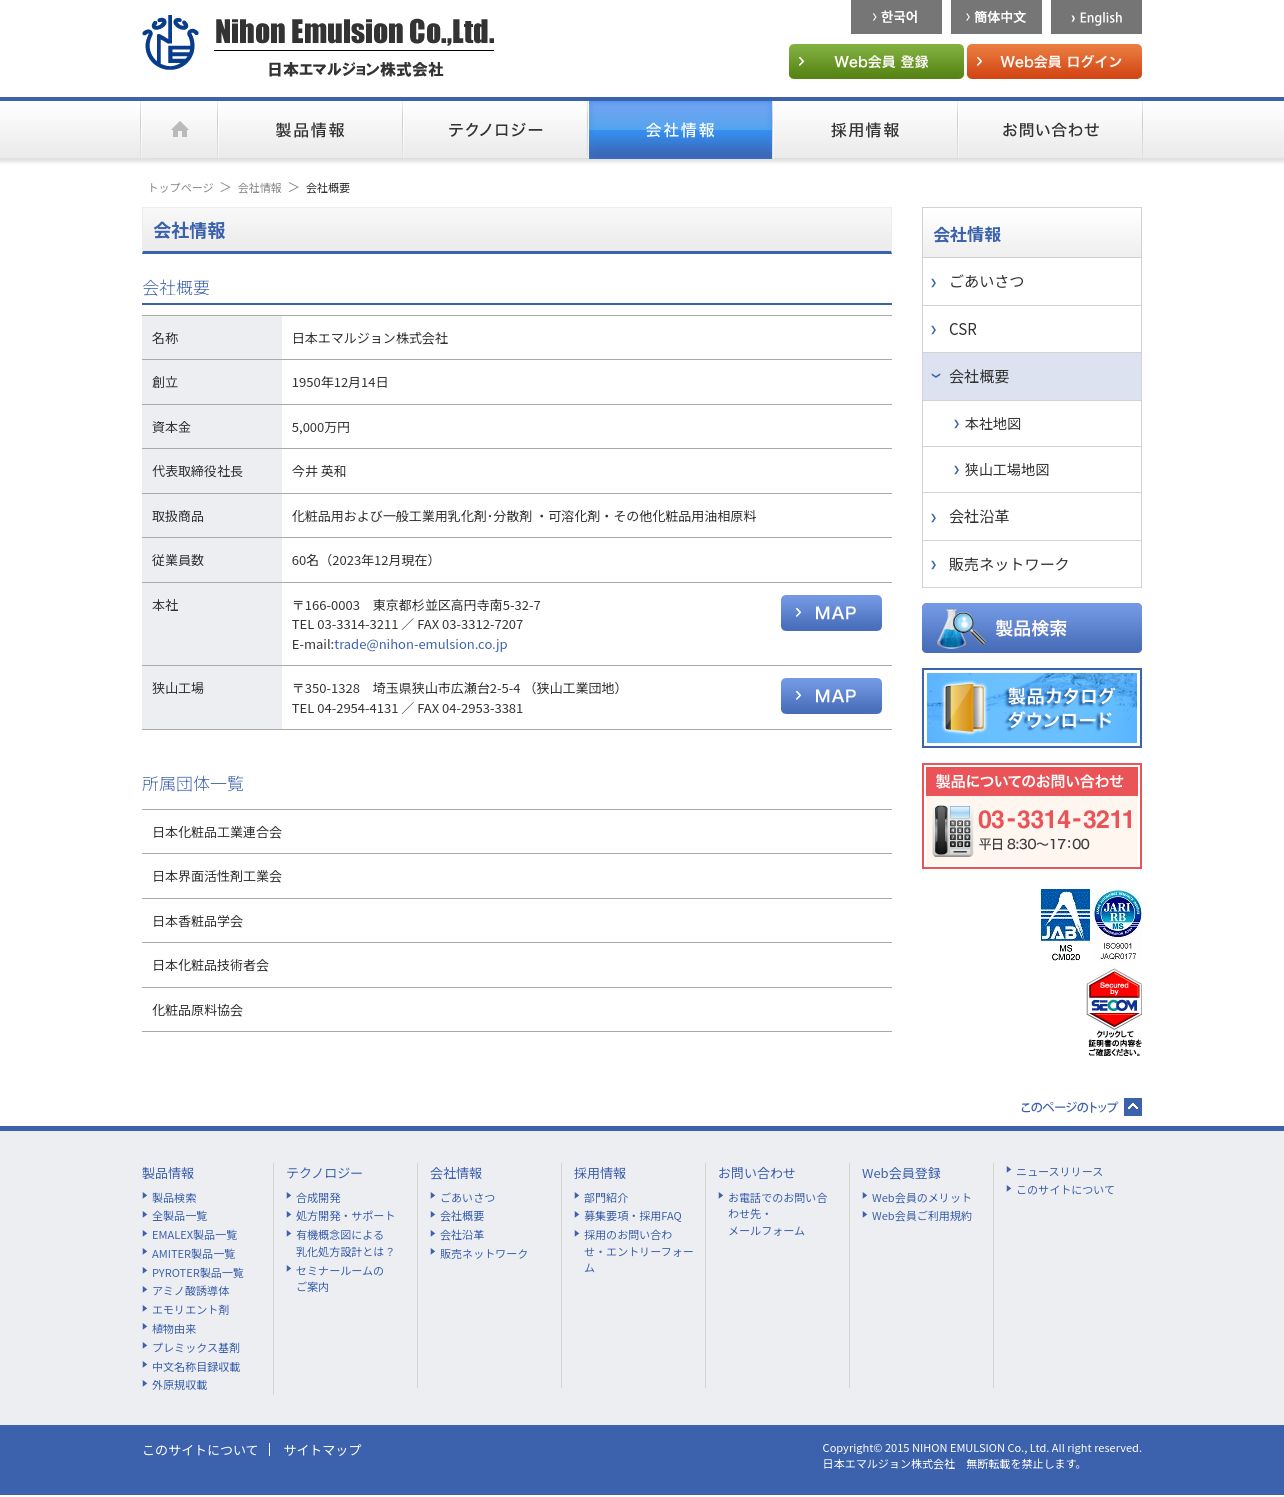
Task: Go to the home icon tab
Action: pyautogui.click(x=180, y=130)
